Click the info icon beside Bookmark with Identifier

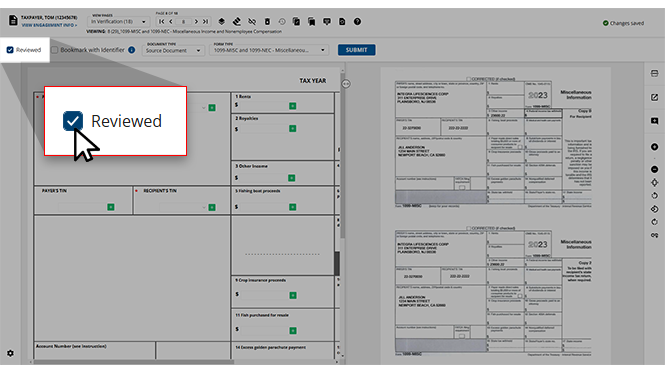131,50
